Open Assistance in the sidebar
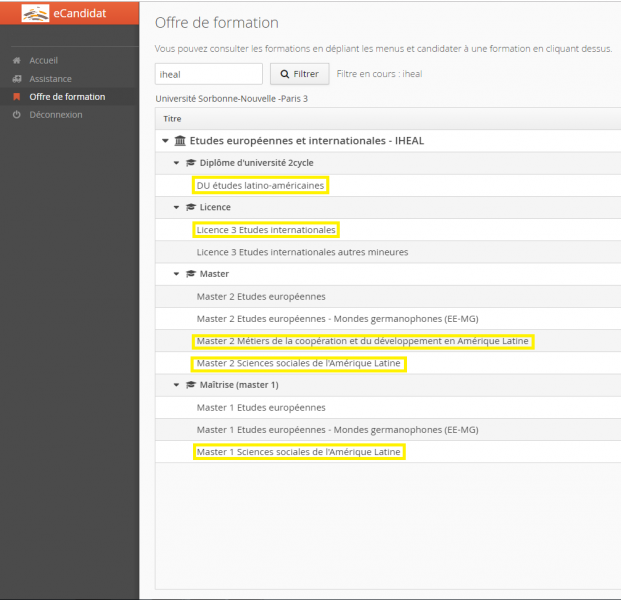Screen dimensions: 621x600 coord(50,79)
